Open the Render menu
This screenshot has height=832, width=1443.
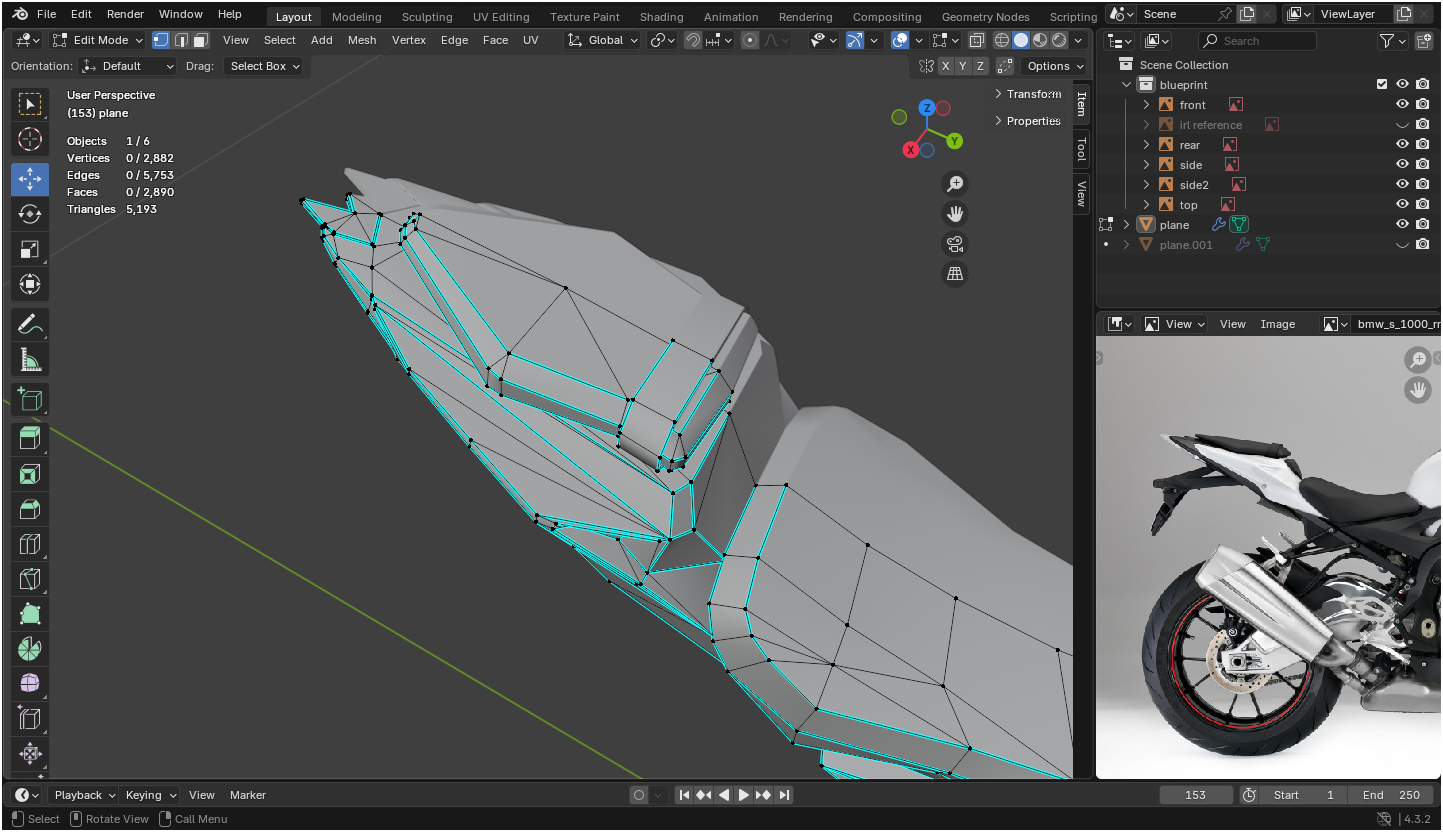125,14
